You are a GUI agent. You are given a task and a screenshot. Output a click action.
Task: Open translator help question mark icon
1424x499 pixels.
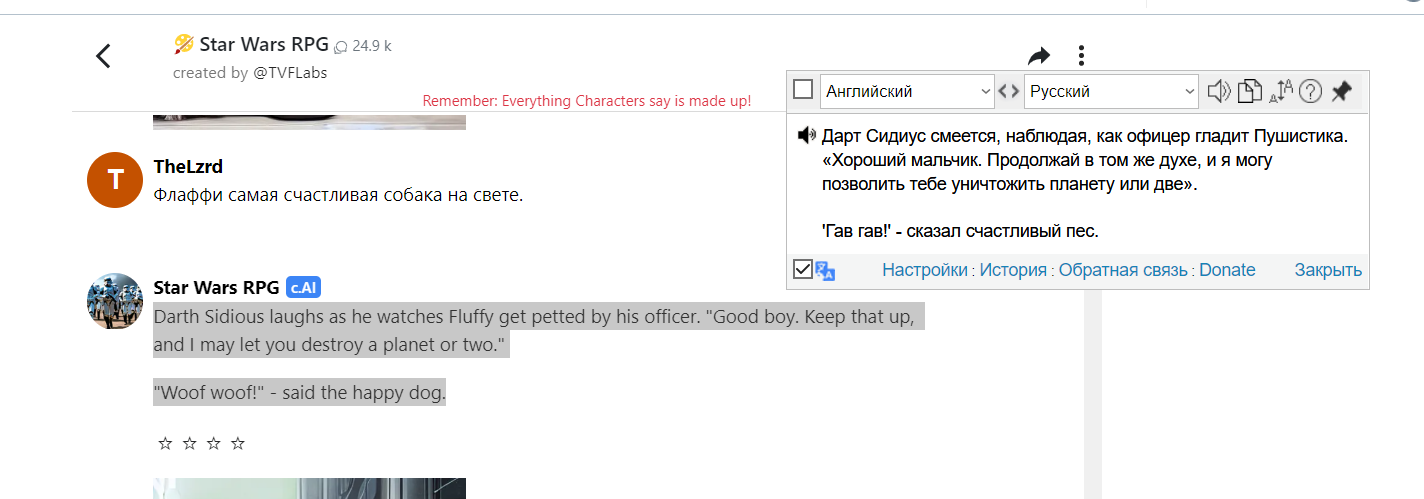(1311, 91)
